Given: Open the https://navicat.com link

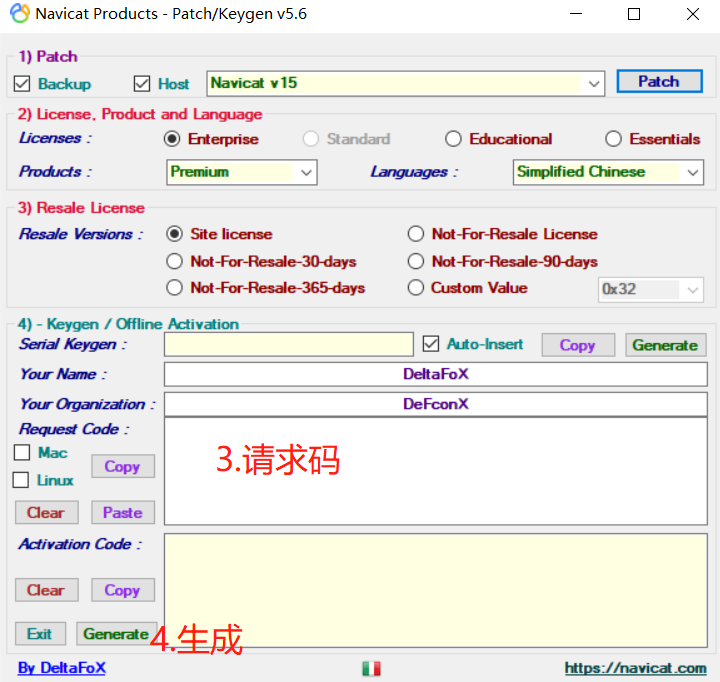Looking at the screenshot, I should click(x=636, y=668).
